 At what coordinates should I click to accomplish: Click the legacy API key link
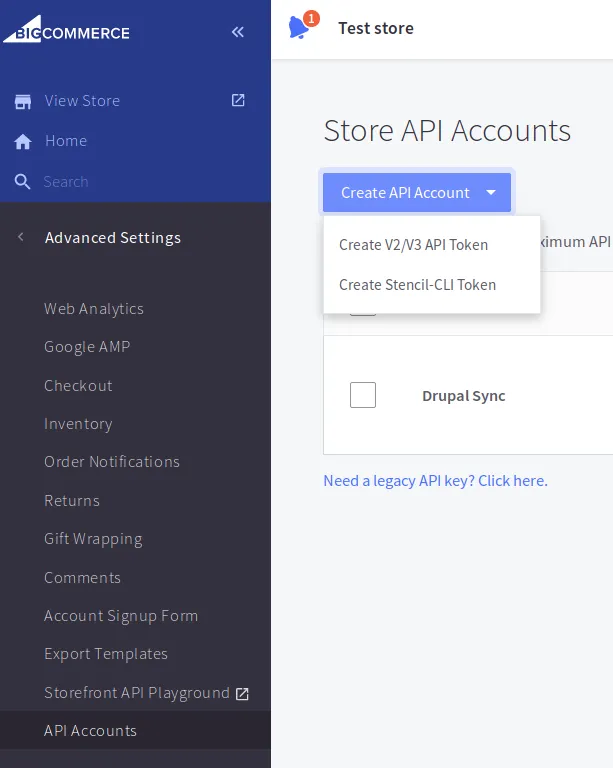click(x=435, y=481)
